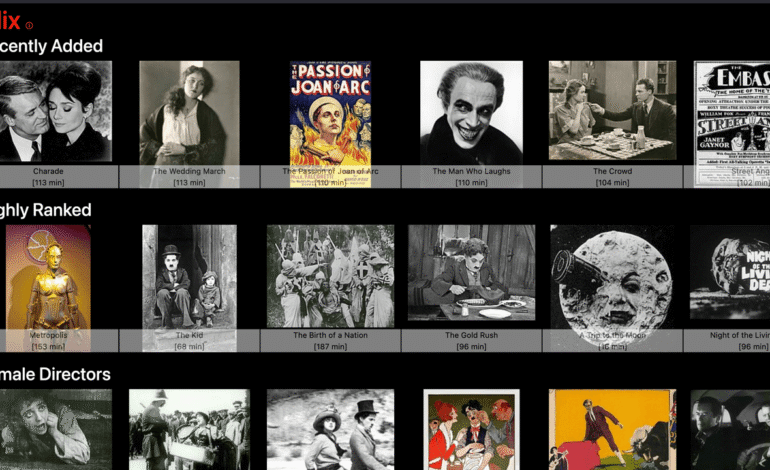Open The Kid doorway photo thumbnail
This screenshot has width=770, height=470.
[x=189, y=288]
